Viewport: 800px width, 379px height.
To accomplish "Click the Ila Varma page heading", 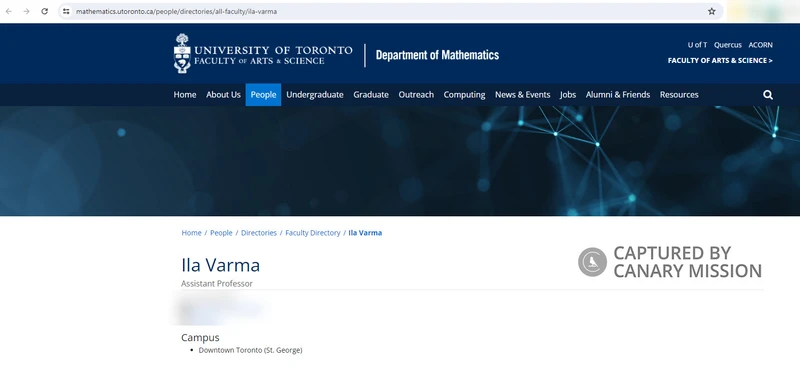I will (x=220, y=265).
